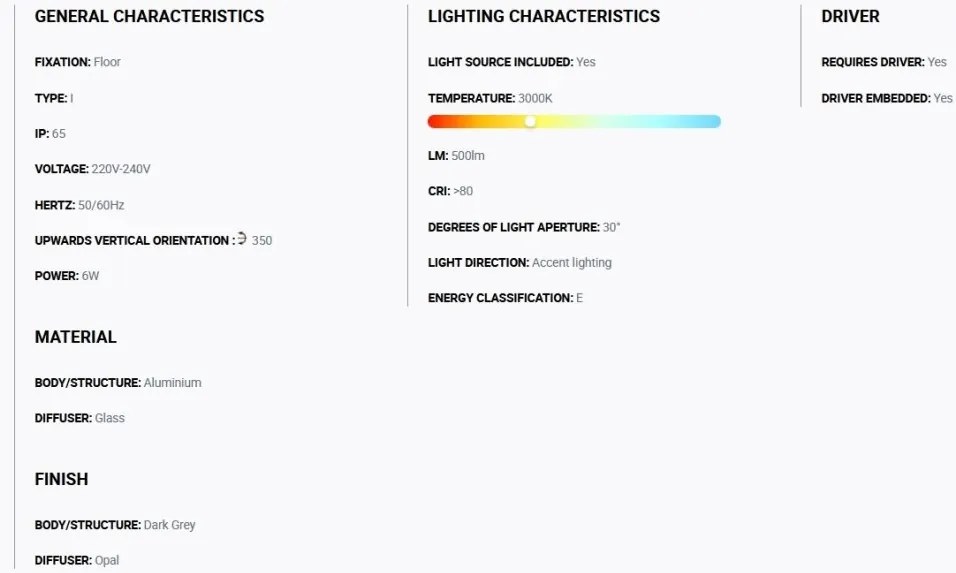Click the Power 6W value
956x573 pixels.
[x=90, y=276]
